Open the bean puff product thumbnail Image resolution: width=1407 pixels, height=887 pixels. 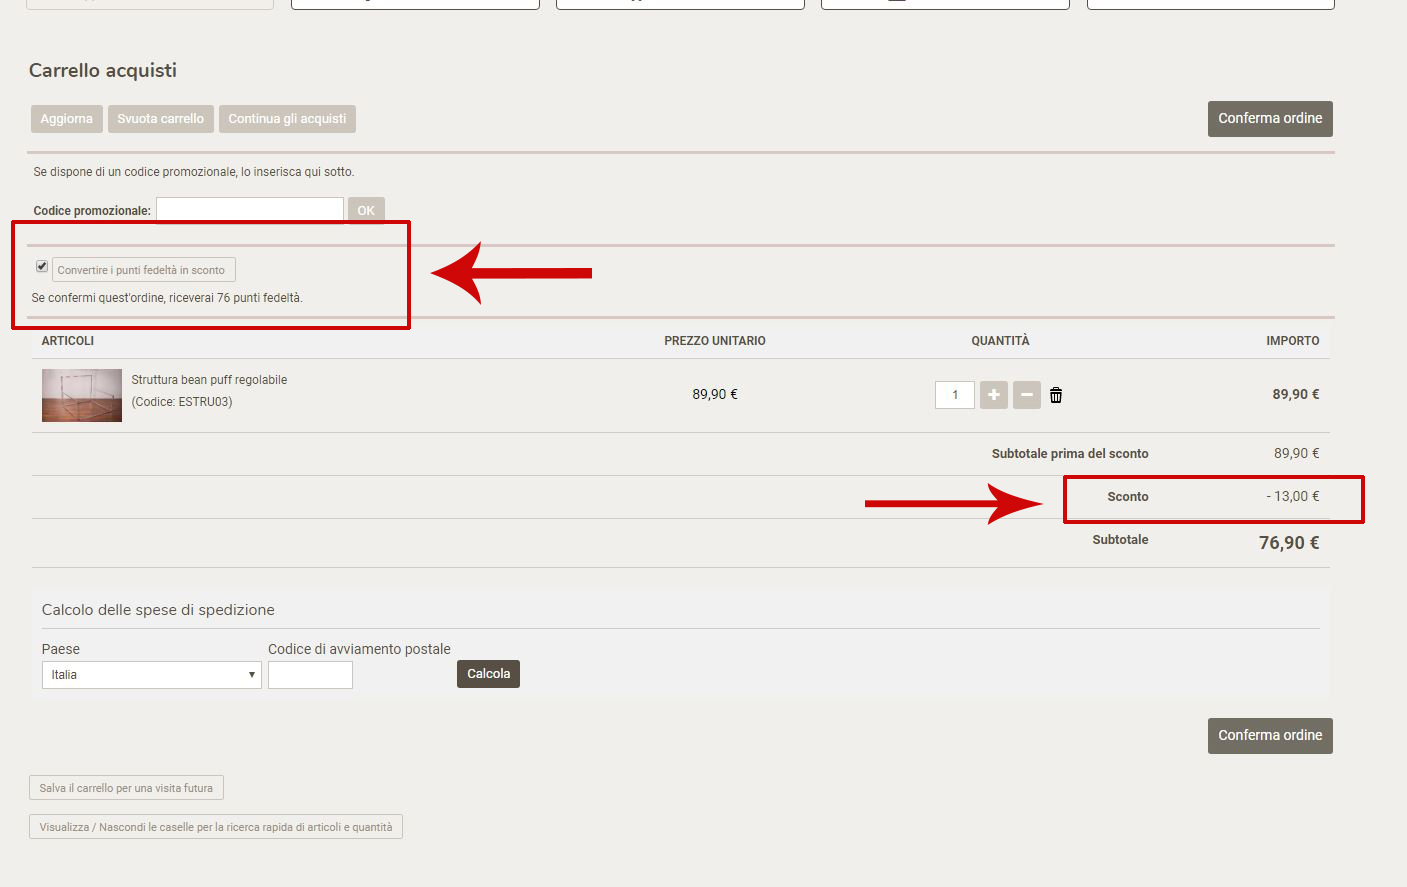tap(82, 395)
